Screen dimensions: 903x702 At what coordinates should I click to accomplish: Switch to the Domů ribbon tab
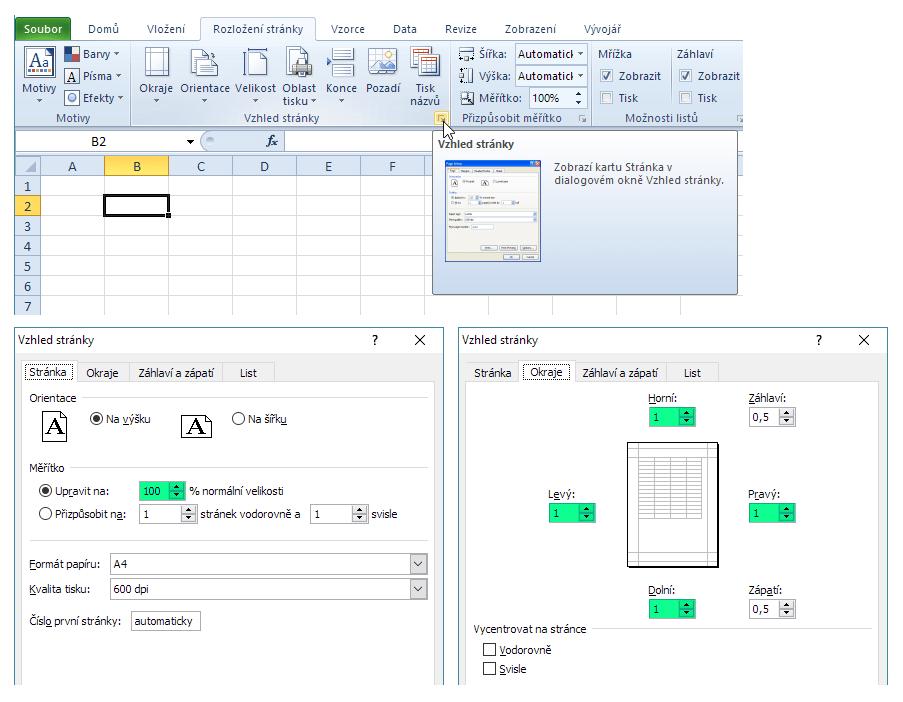click(x=103, y=29)
